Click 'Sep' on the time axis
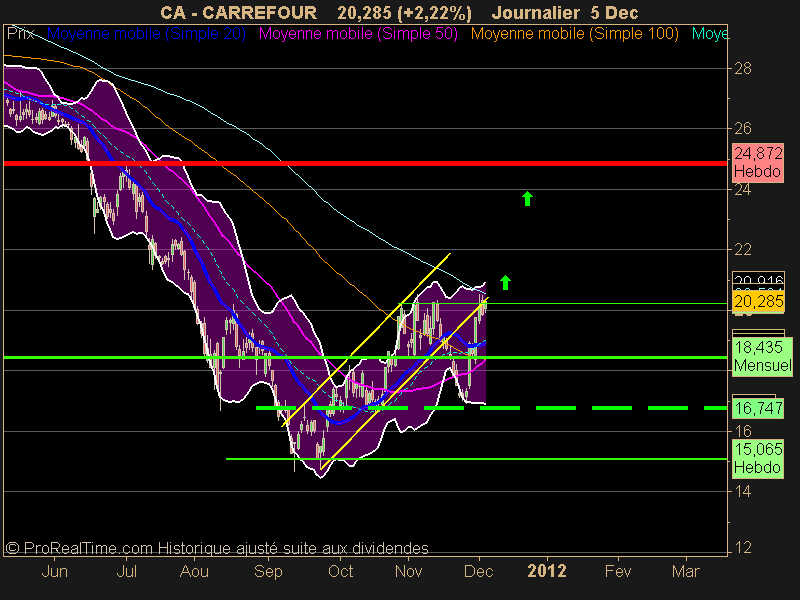The width and height of the screenshot is (800, 600). pyautogui.click(x=268, y=571)
